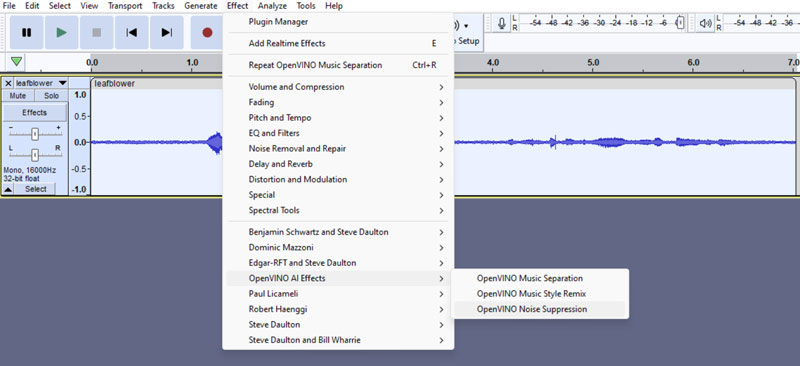The height and width of the screenshot is (366, 800).
Task: Expand the Dominic Mazzoni submenu
Action: point(338,248)
